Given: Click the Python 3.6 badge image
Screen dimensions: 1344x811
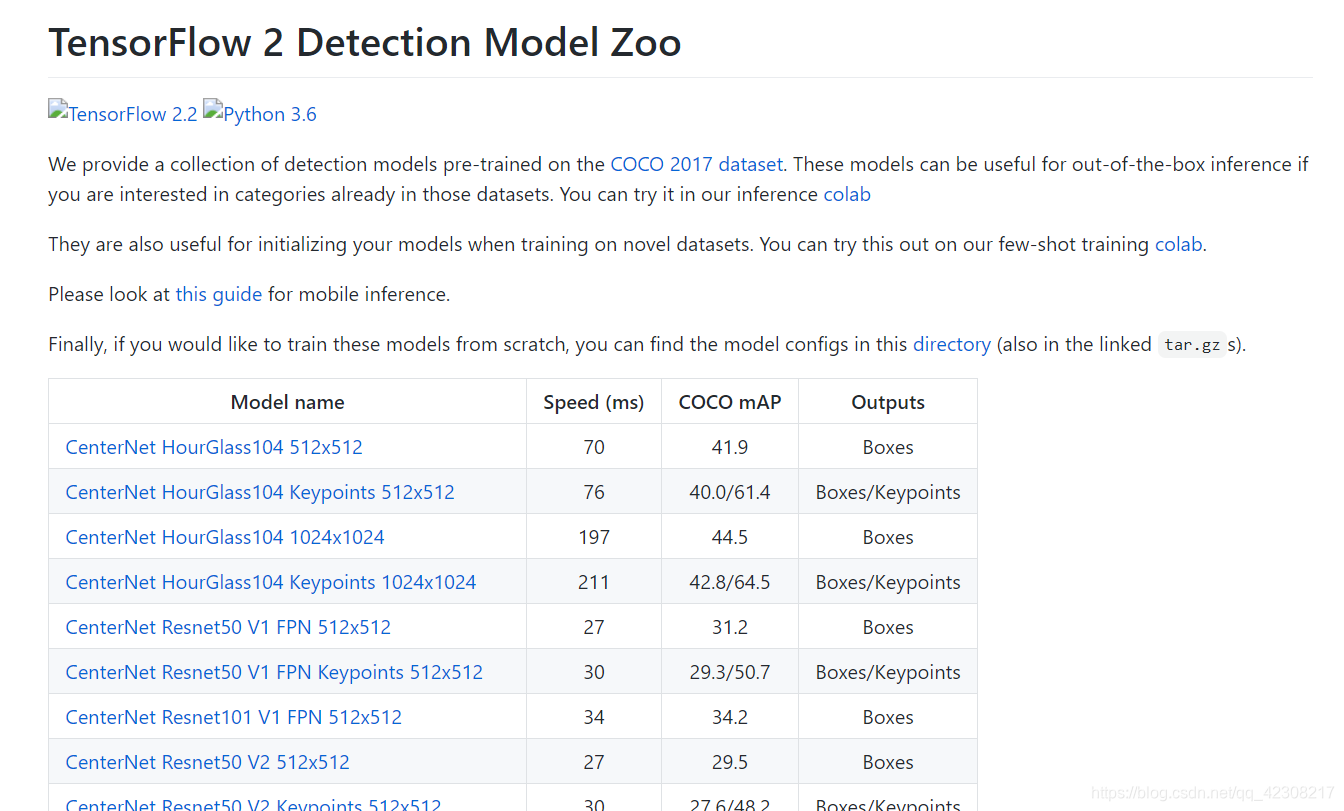Looking at the screenshot, I should click(260, 113).
